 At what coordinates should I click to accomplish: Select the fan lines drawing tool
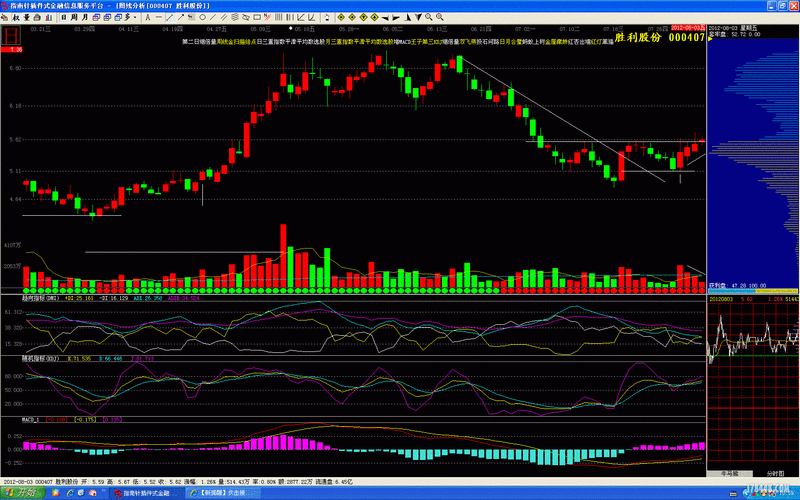pyautogui.click(x=235, y=17)
